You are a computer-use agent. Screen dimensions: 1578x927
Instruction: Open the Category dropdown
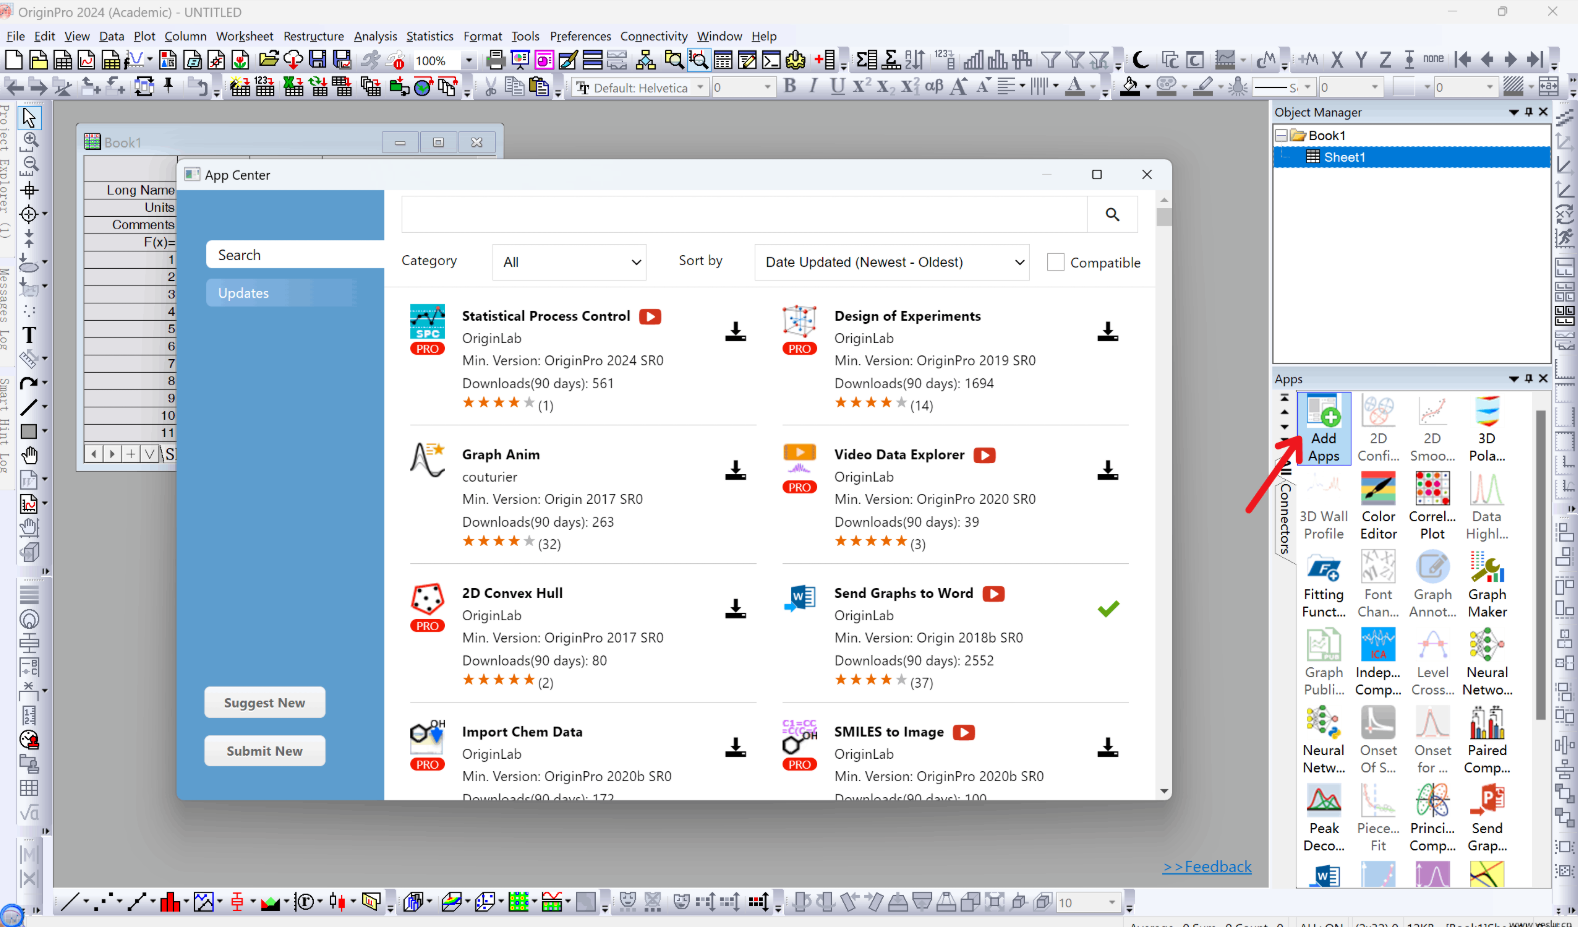[x=569, y=262]
